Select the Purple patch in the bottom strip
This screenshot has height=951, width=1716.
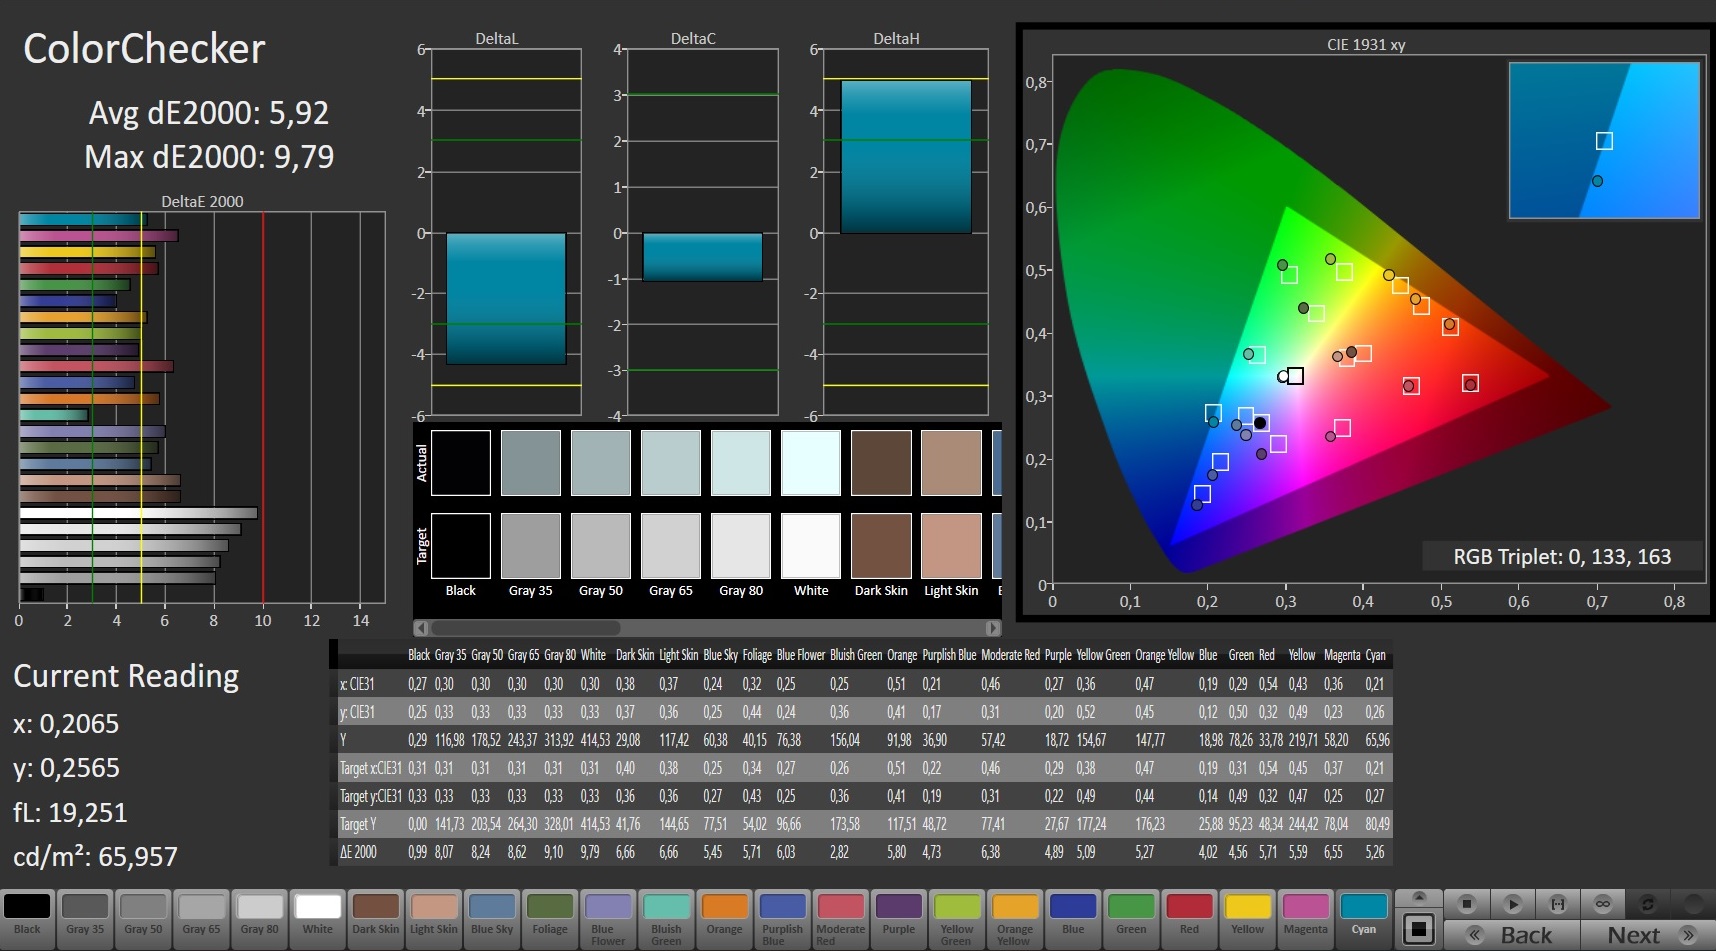[899, 919]
